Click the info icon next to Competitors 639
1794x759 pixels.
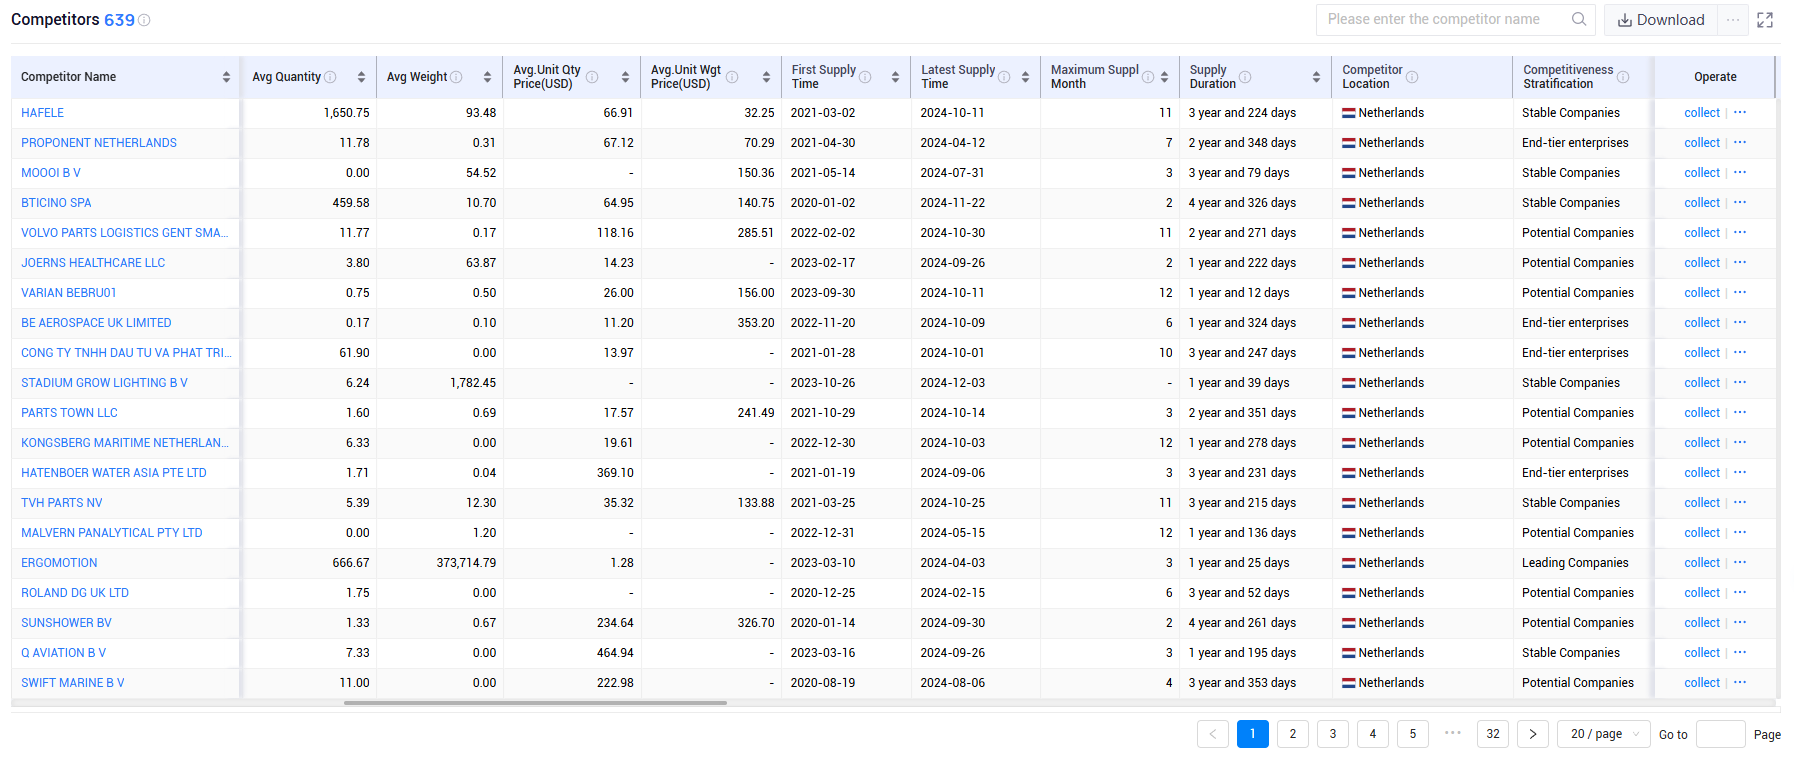click(x=144, y=20)
